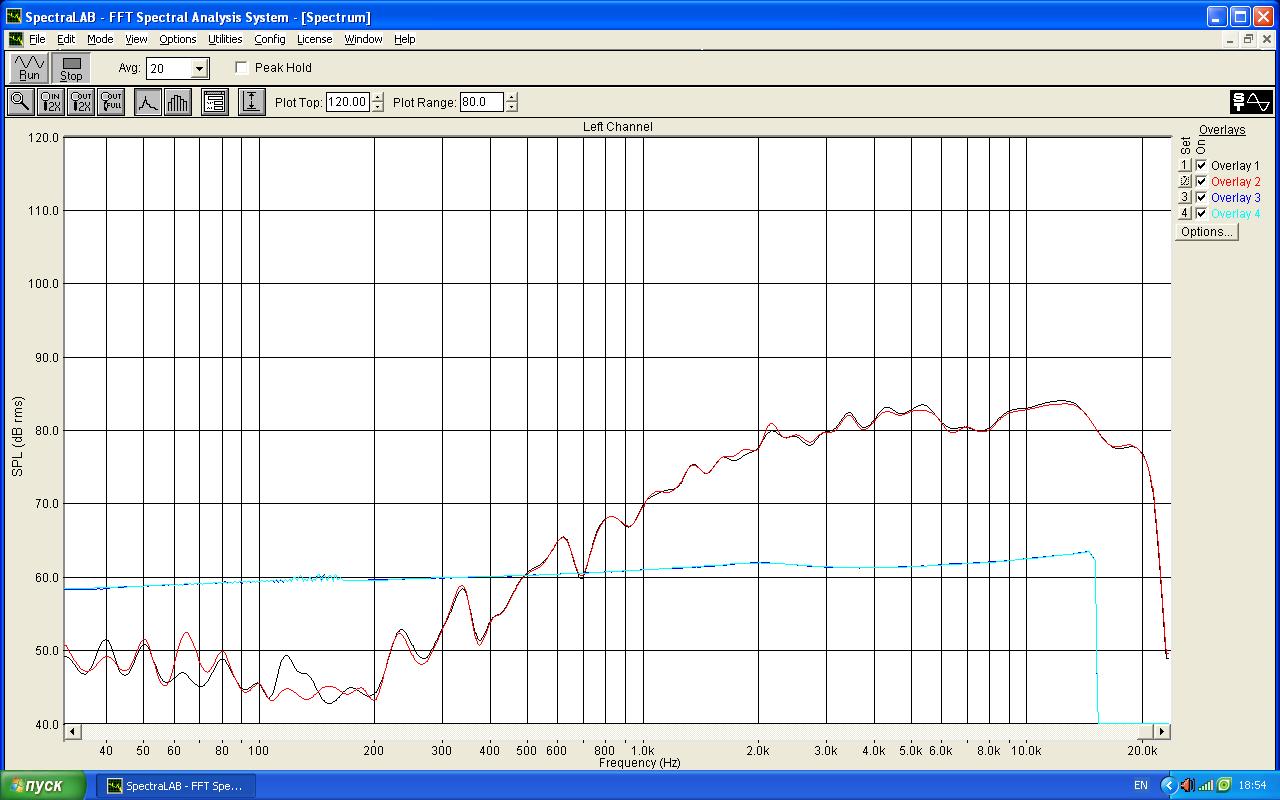The height and width of the screenshot is (800, 1280).
Task: Open the Utilities menu
Action: pyautogui.click(x=225, y=39)
